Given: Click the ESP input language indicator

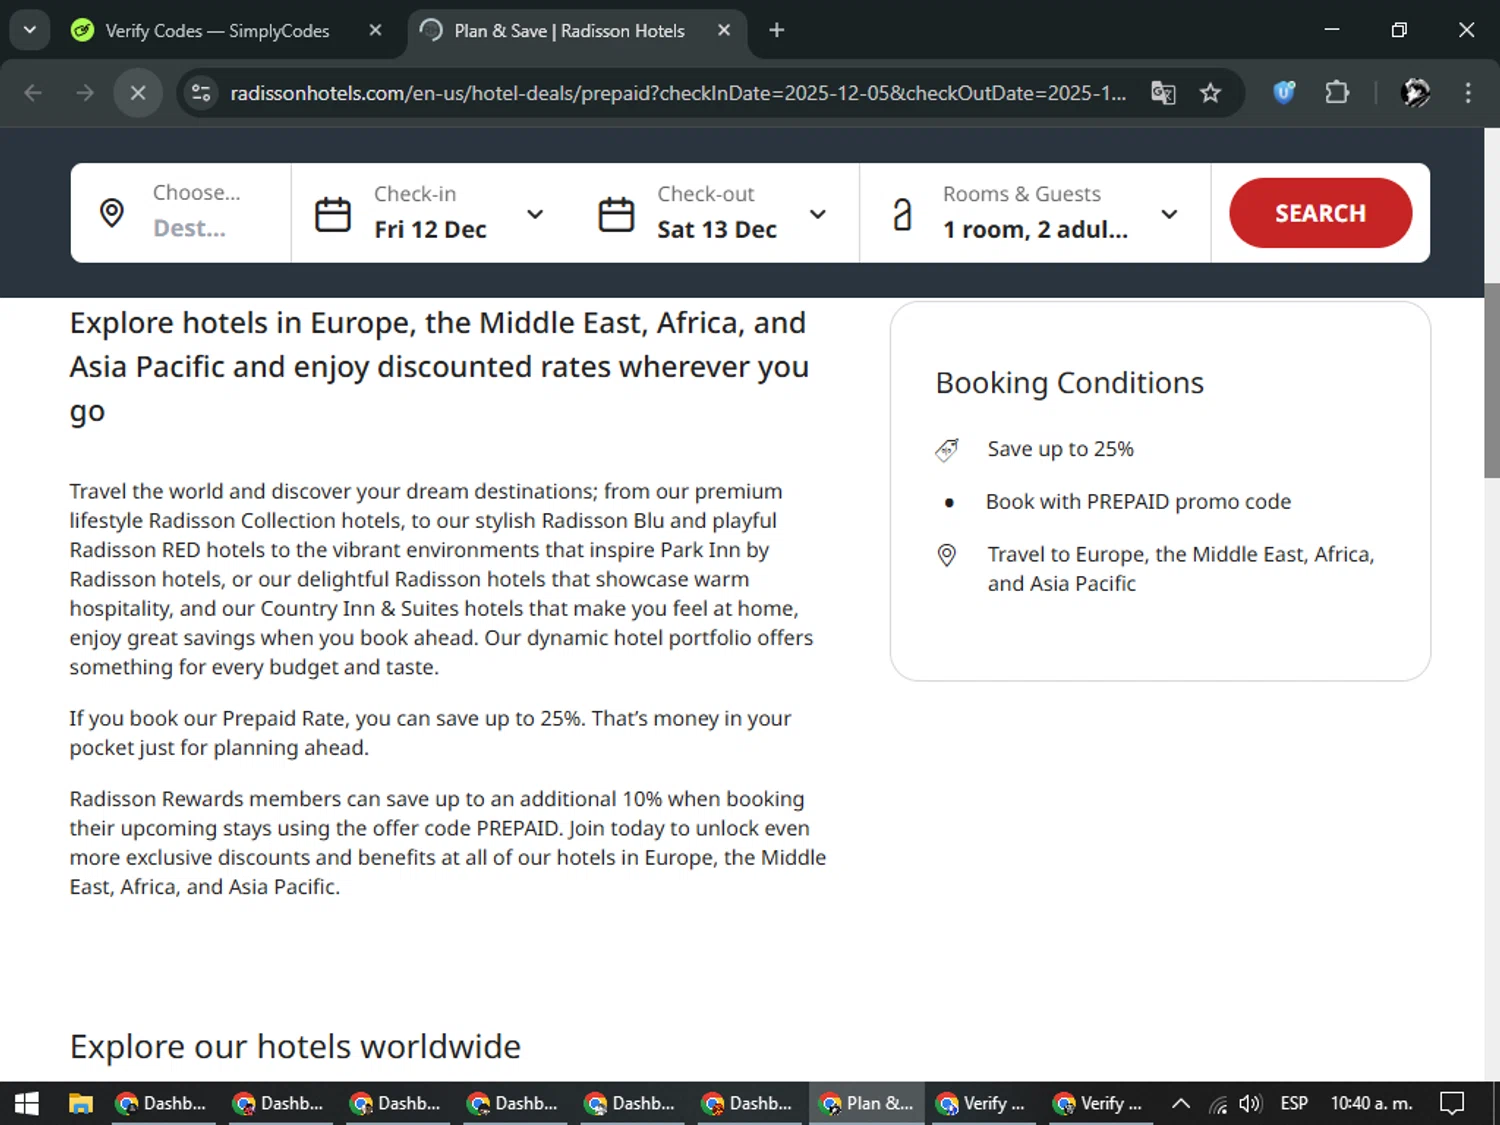Looking at the screenshot, I should [1294, 1103].
